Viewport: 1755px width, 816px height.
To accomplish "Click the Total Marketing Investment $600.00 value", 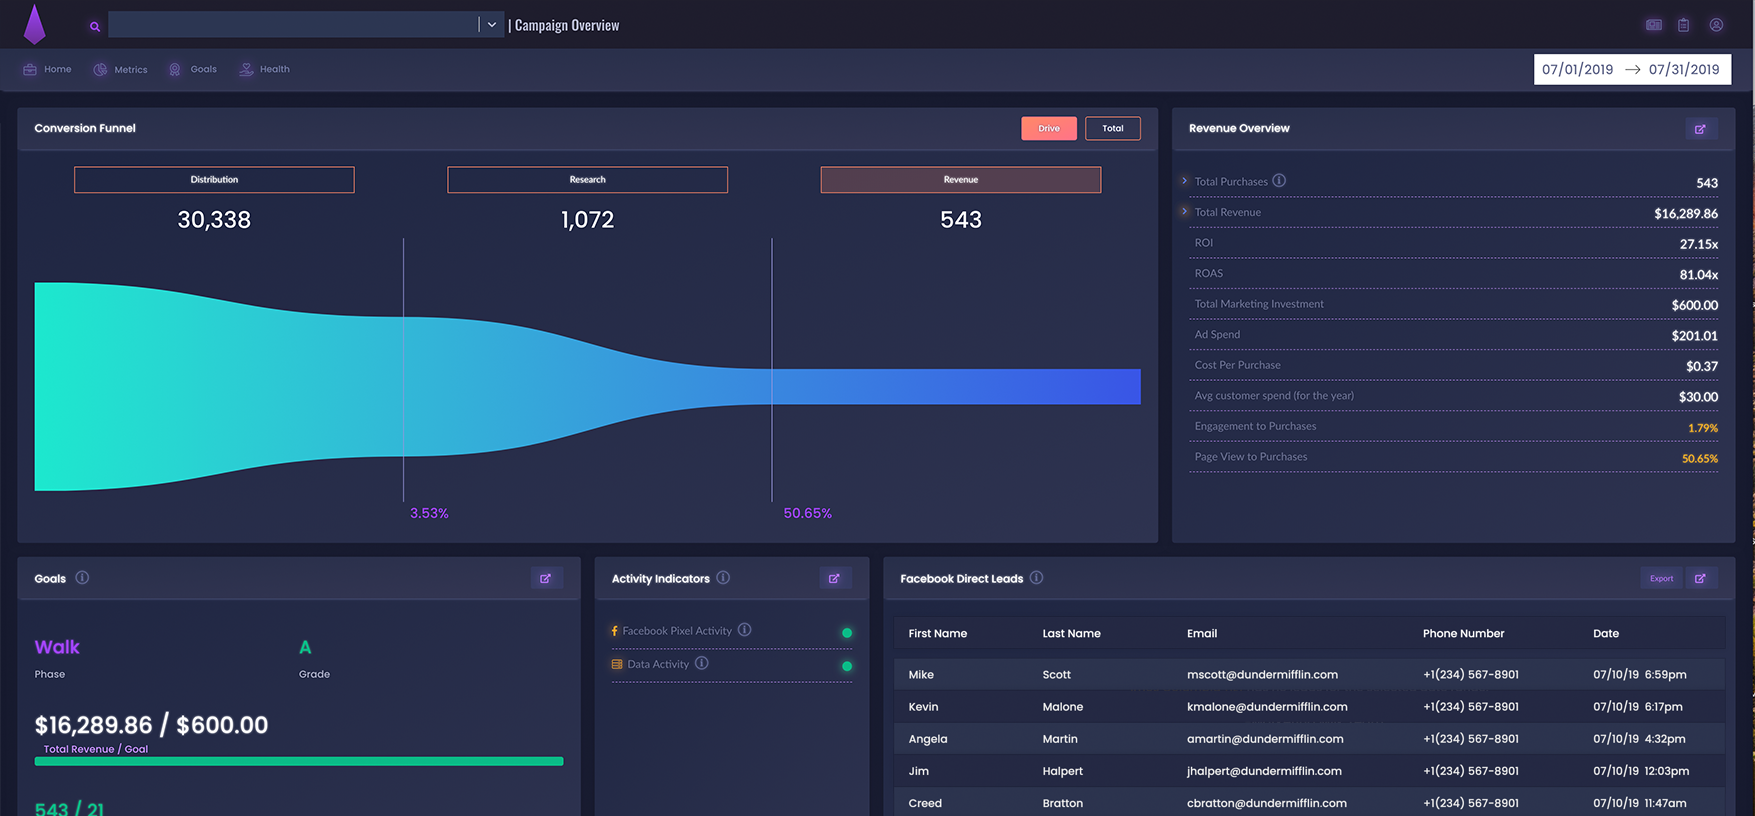I will pos(1695,305).
